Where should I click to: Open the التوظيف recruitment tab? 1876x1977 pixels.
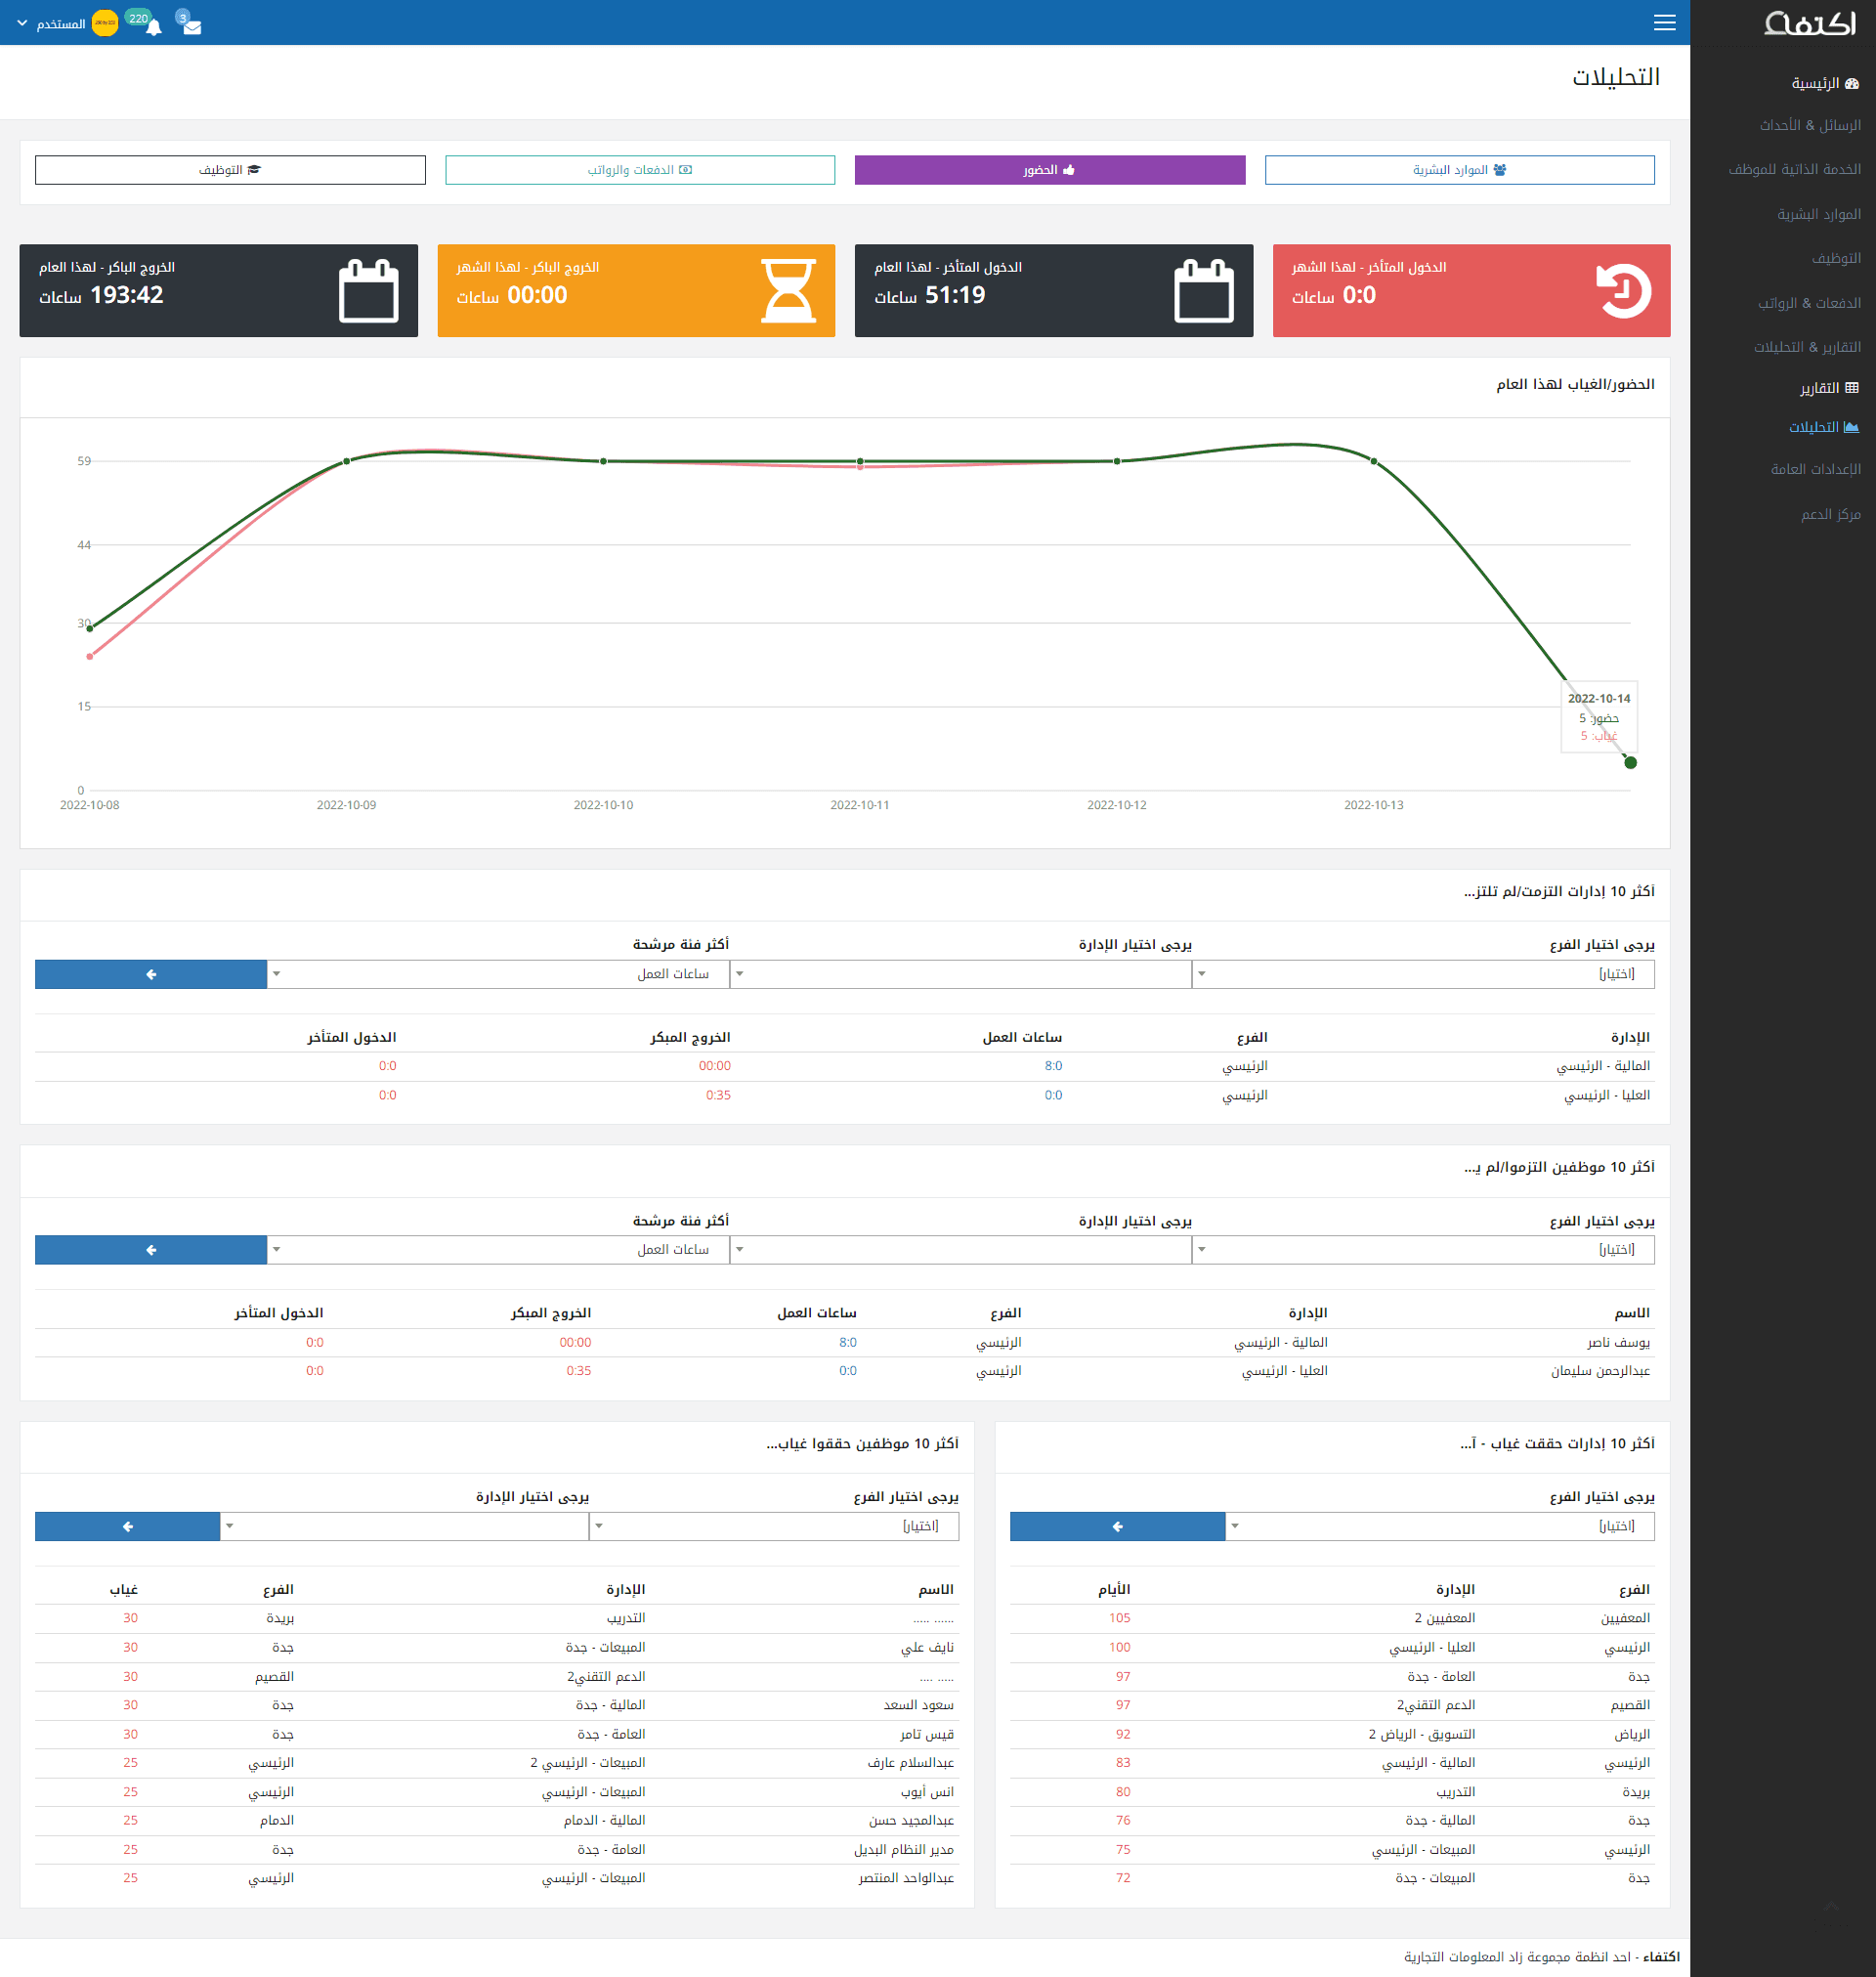[x=230, y=170]
